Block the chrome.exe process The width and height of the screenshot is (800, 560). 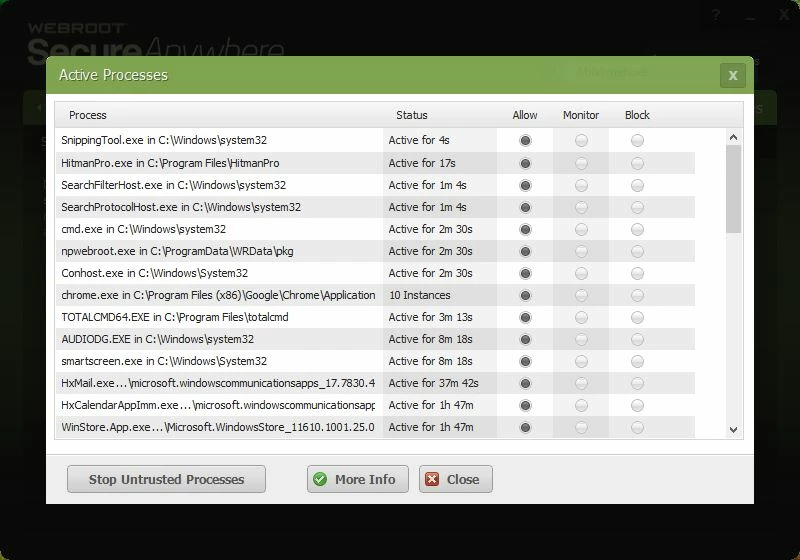637,295
